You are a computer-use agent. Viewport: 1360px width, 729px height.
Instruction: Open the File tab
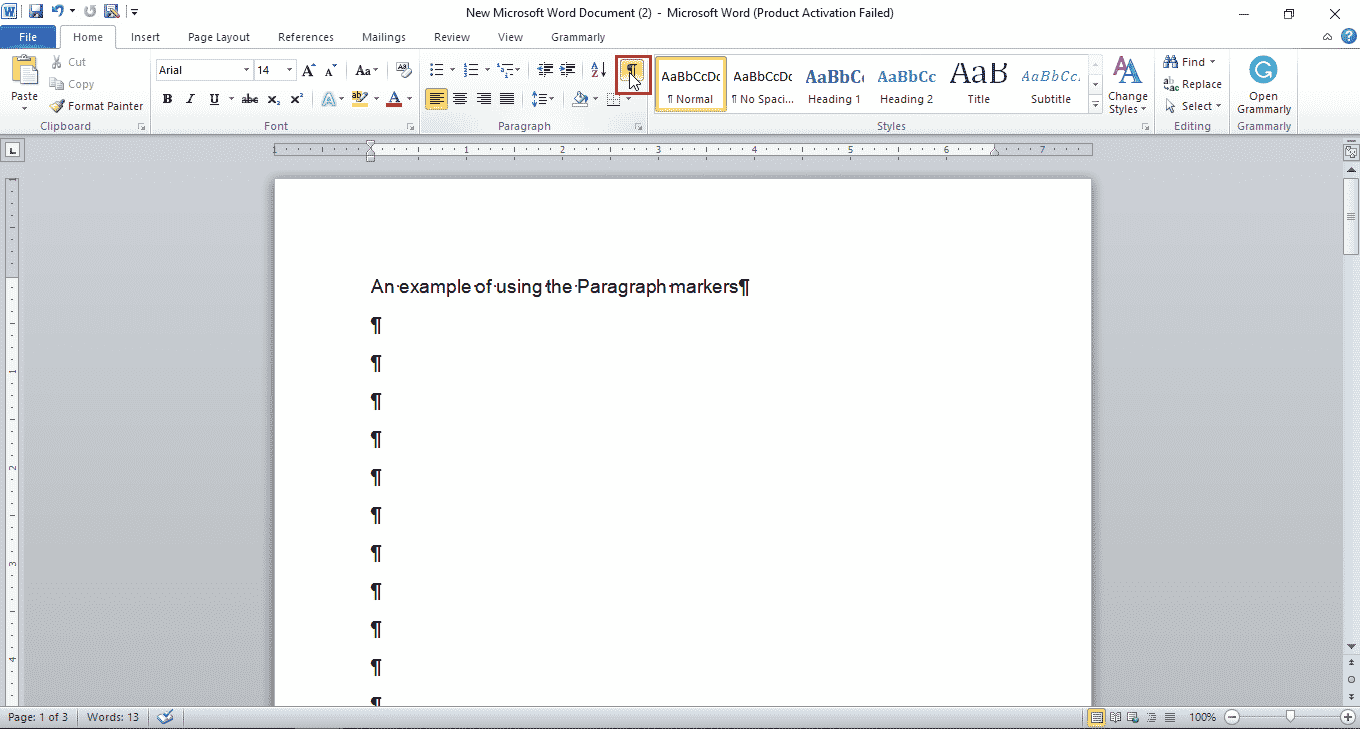coord(28,37)
